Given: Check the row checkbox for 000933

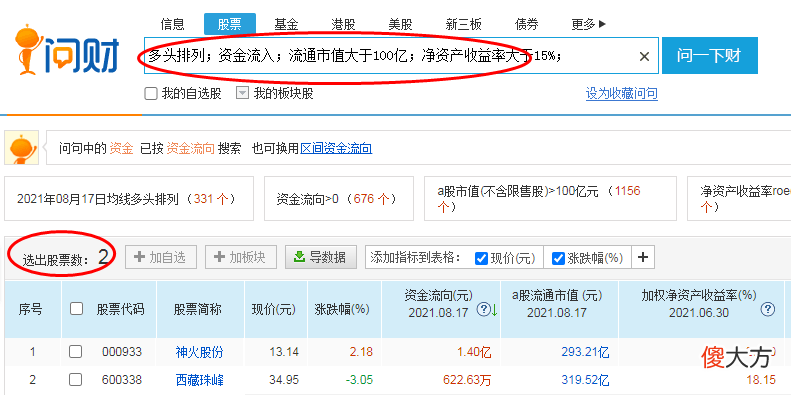Looking at the screenshot, I should [x=75, y=352].
